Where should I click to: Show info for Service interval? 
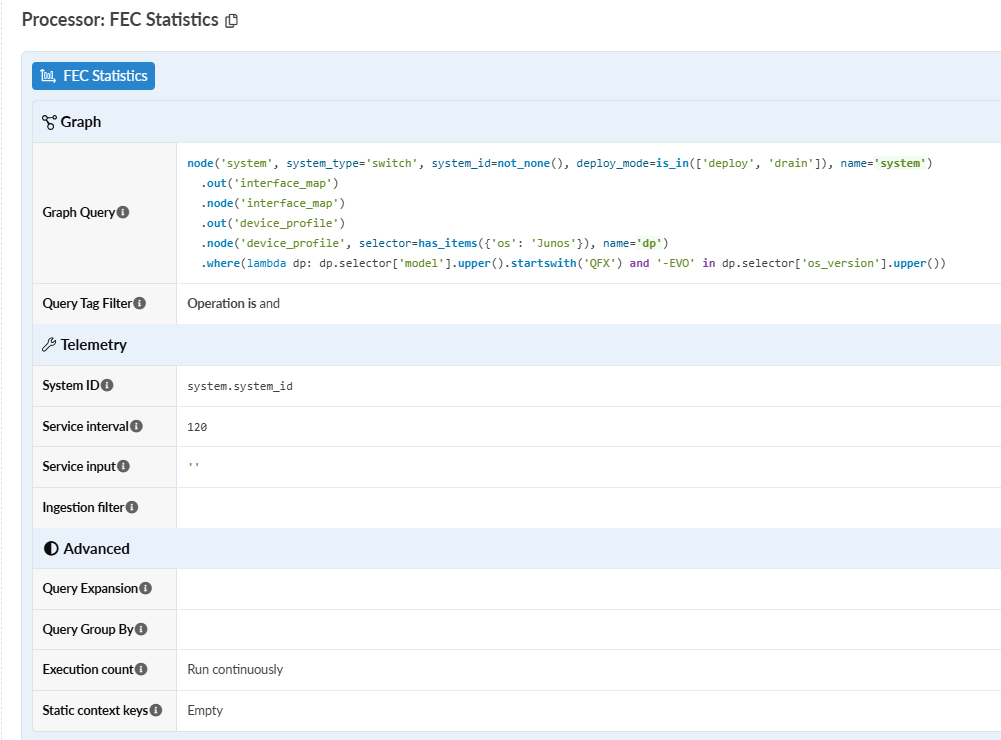pyautogui.click(x=137, y=426)
